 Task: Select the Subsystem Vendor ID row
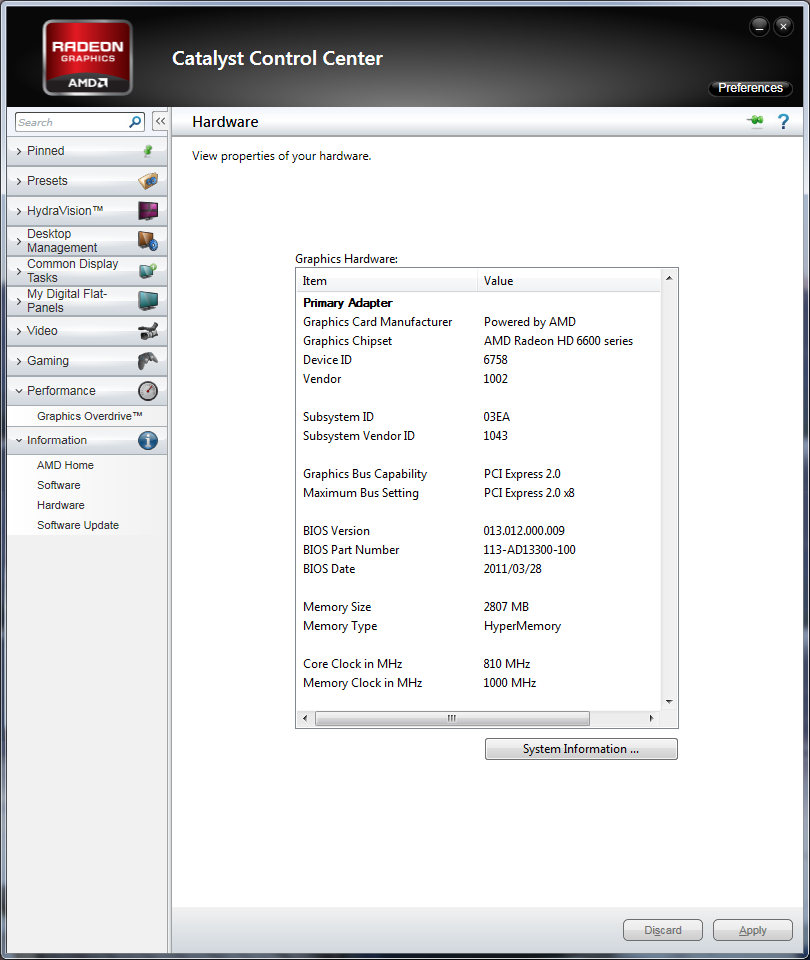click(x=478, y=436)
